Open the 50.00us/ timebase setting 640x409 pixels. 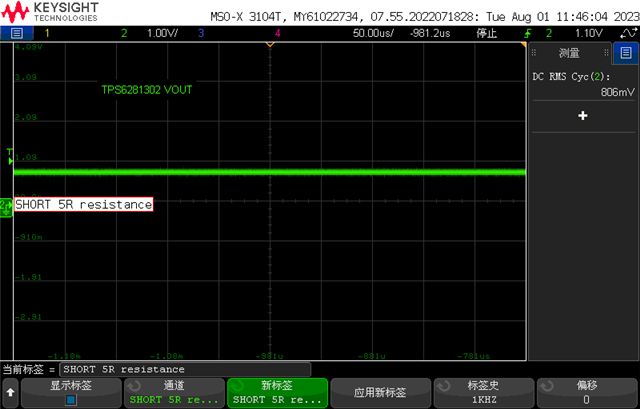pos(373,33)
